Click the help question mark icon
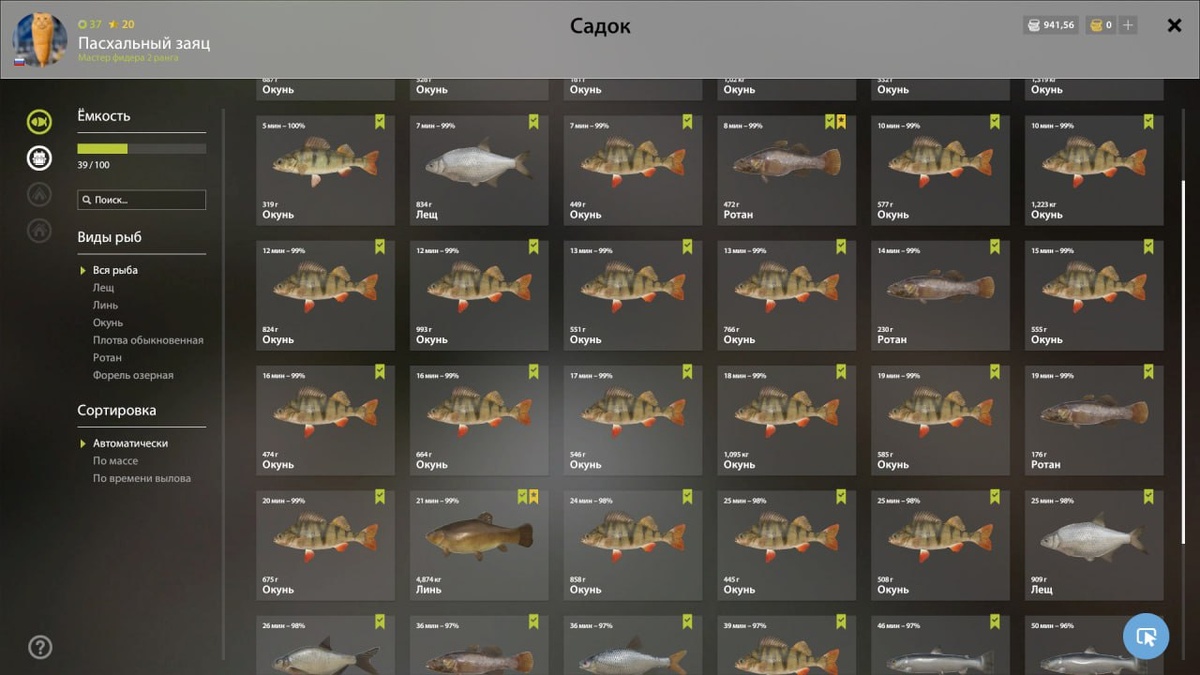Image resolution: width=1200 pixels, height=675 pixels. point(40,647)
